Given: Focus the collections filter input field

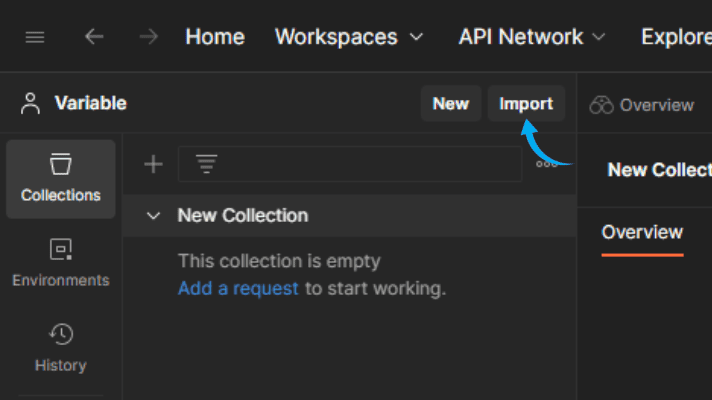Looking at the screenshot, I should click(350, 164).
